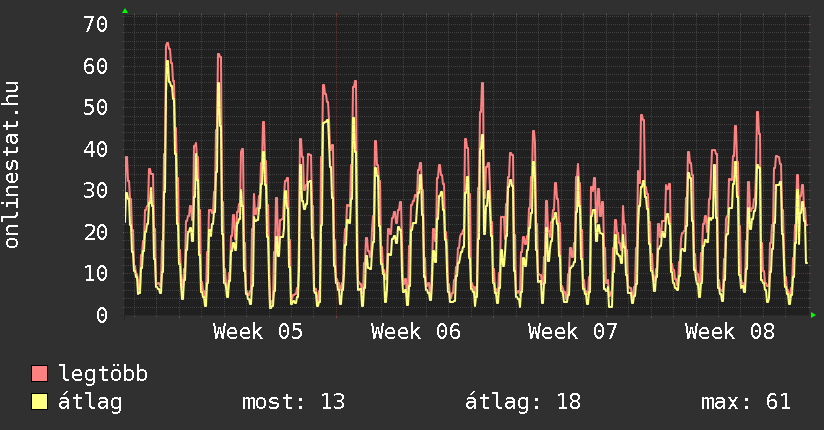Click the 'átlag: 18' average statistic

click(523, 402)
